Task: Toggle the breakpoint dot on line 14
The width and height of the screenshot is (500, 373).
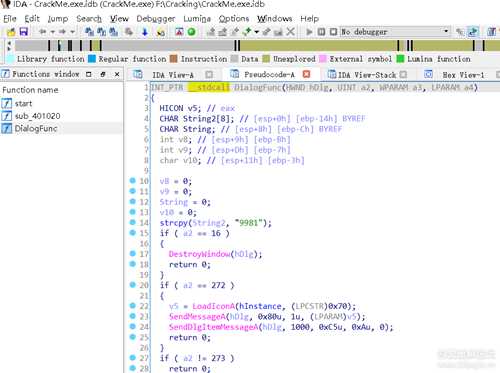Action: (133, 222)
